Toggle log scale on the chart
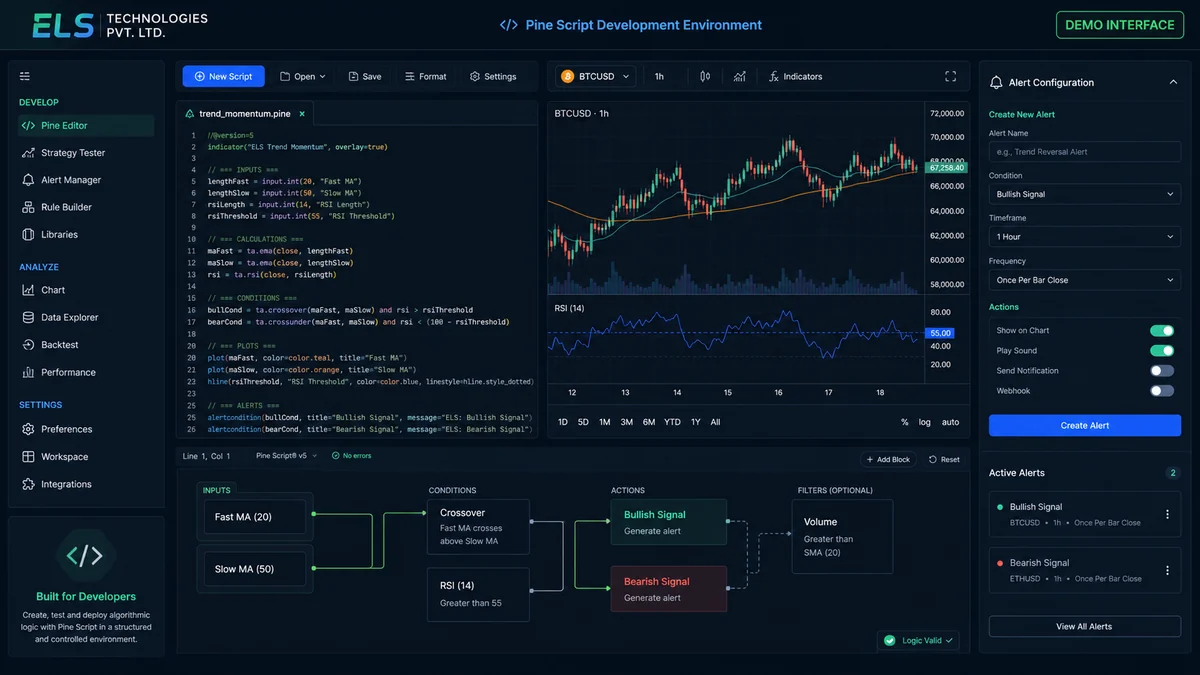This screenshot has height=675, width=1200. click(x=925, y=422)
